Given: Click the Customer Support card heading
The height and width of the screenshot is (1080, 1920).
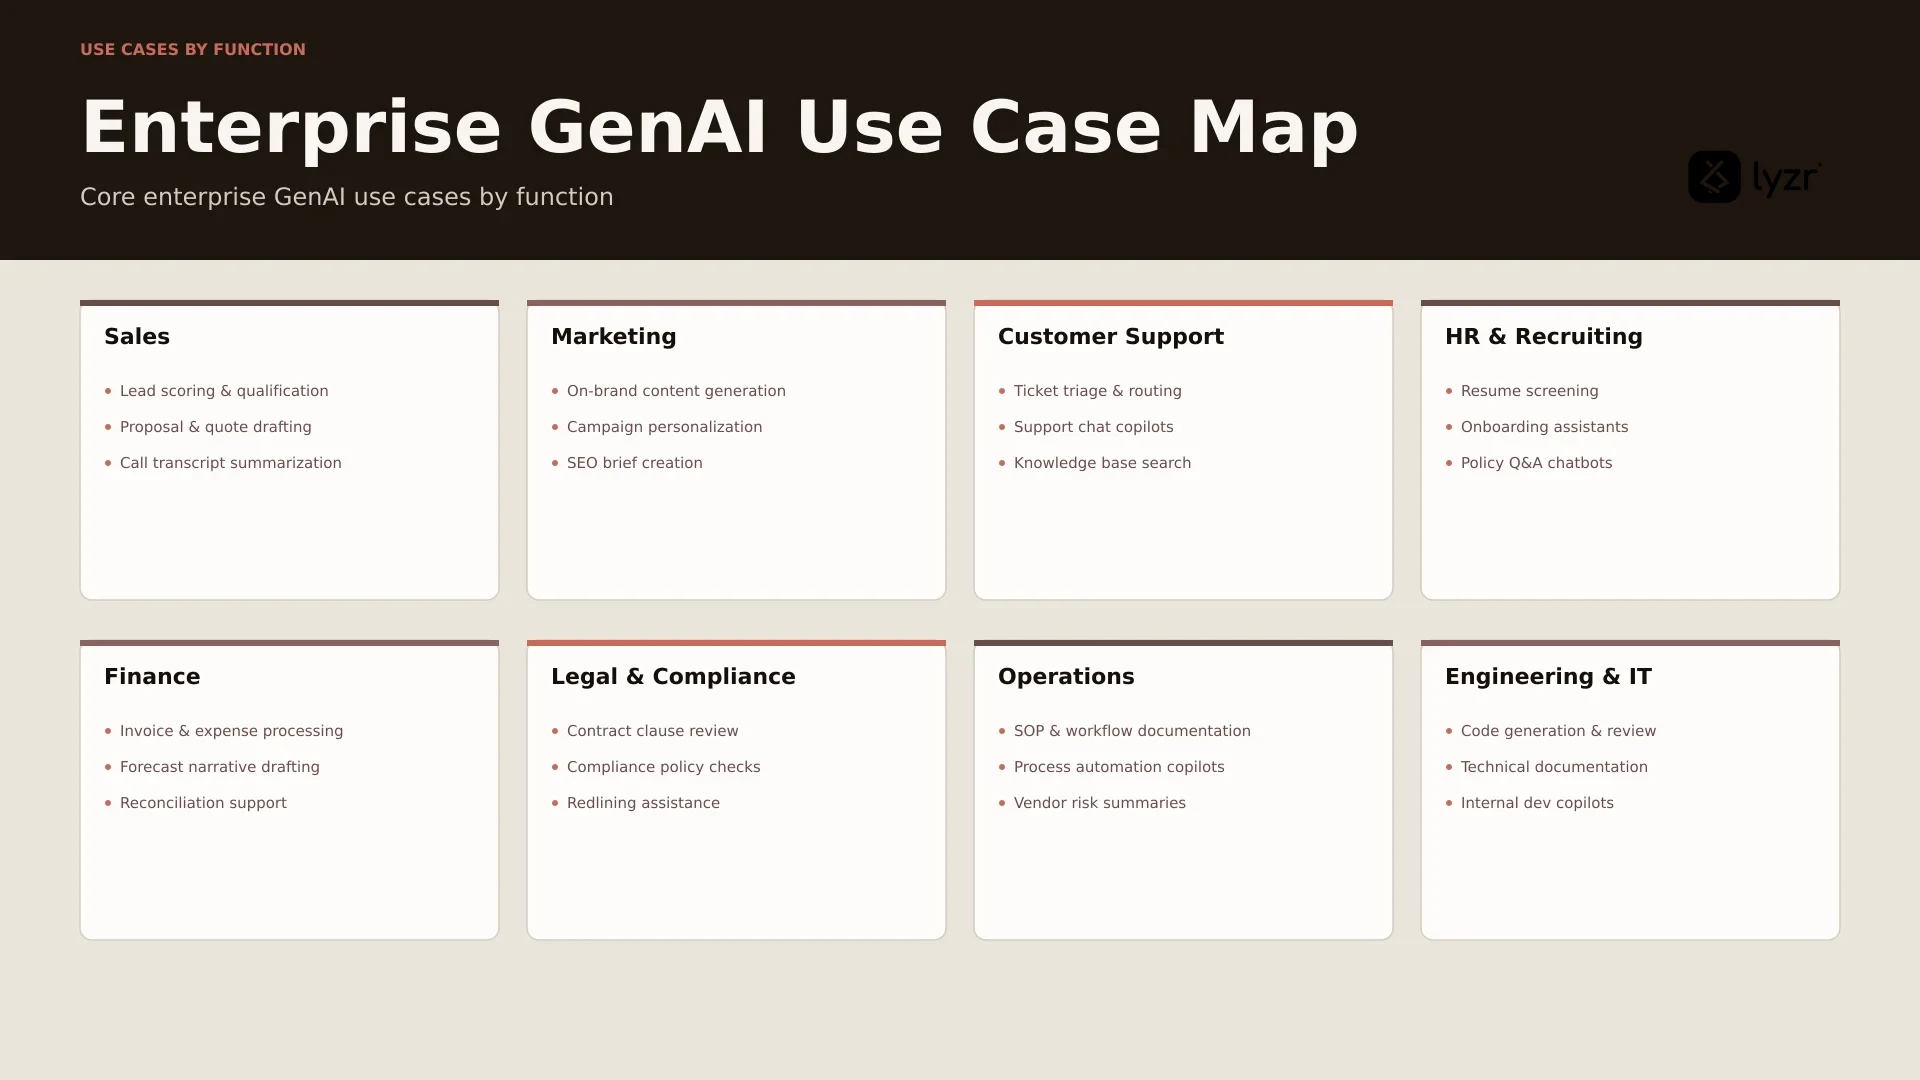Looking at the screenshot, I should tap(1111, 336).
